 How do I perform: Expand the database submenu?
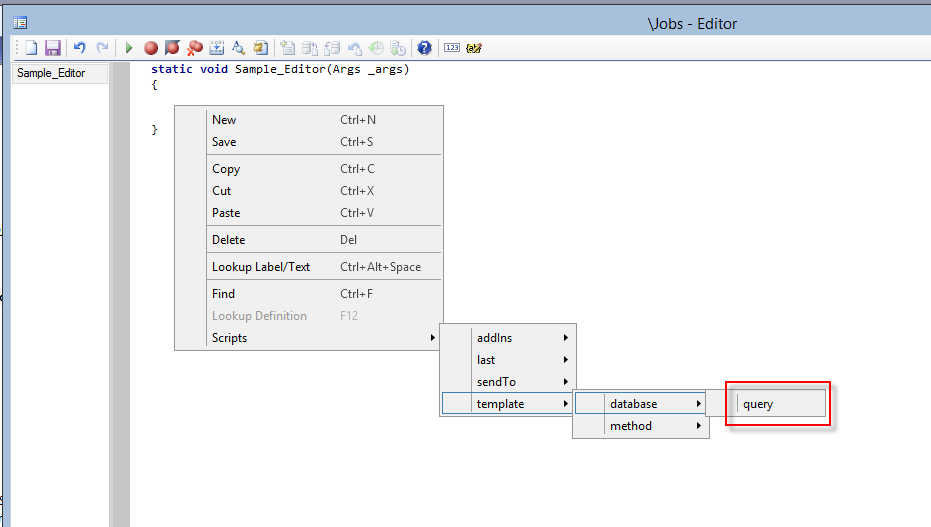pyautogui.click(x=641, y=404)
